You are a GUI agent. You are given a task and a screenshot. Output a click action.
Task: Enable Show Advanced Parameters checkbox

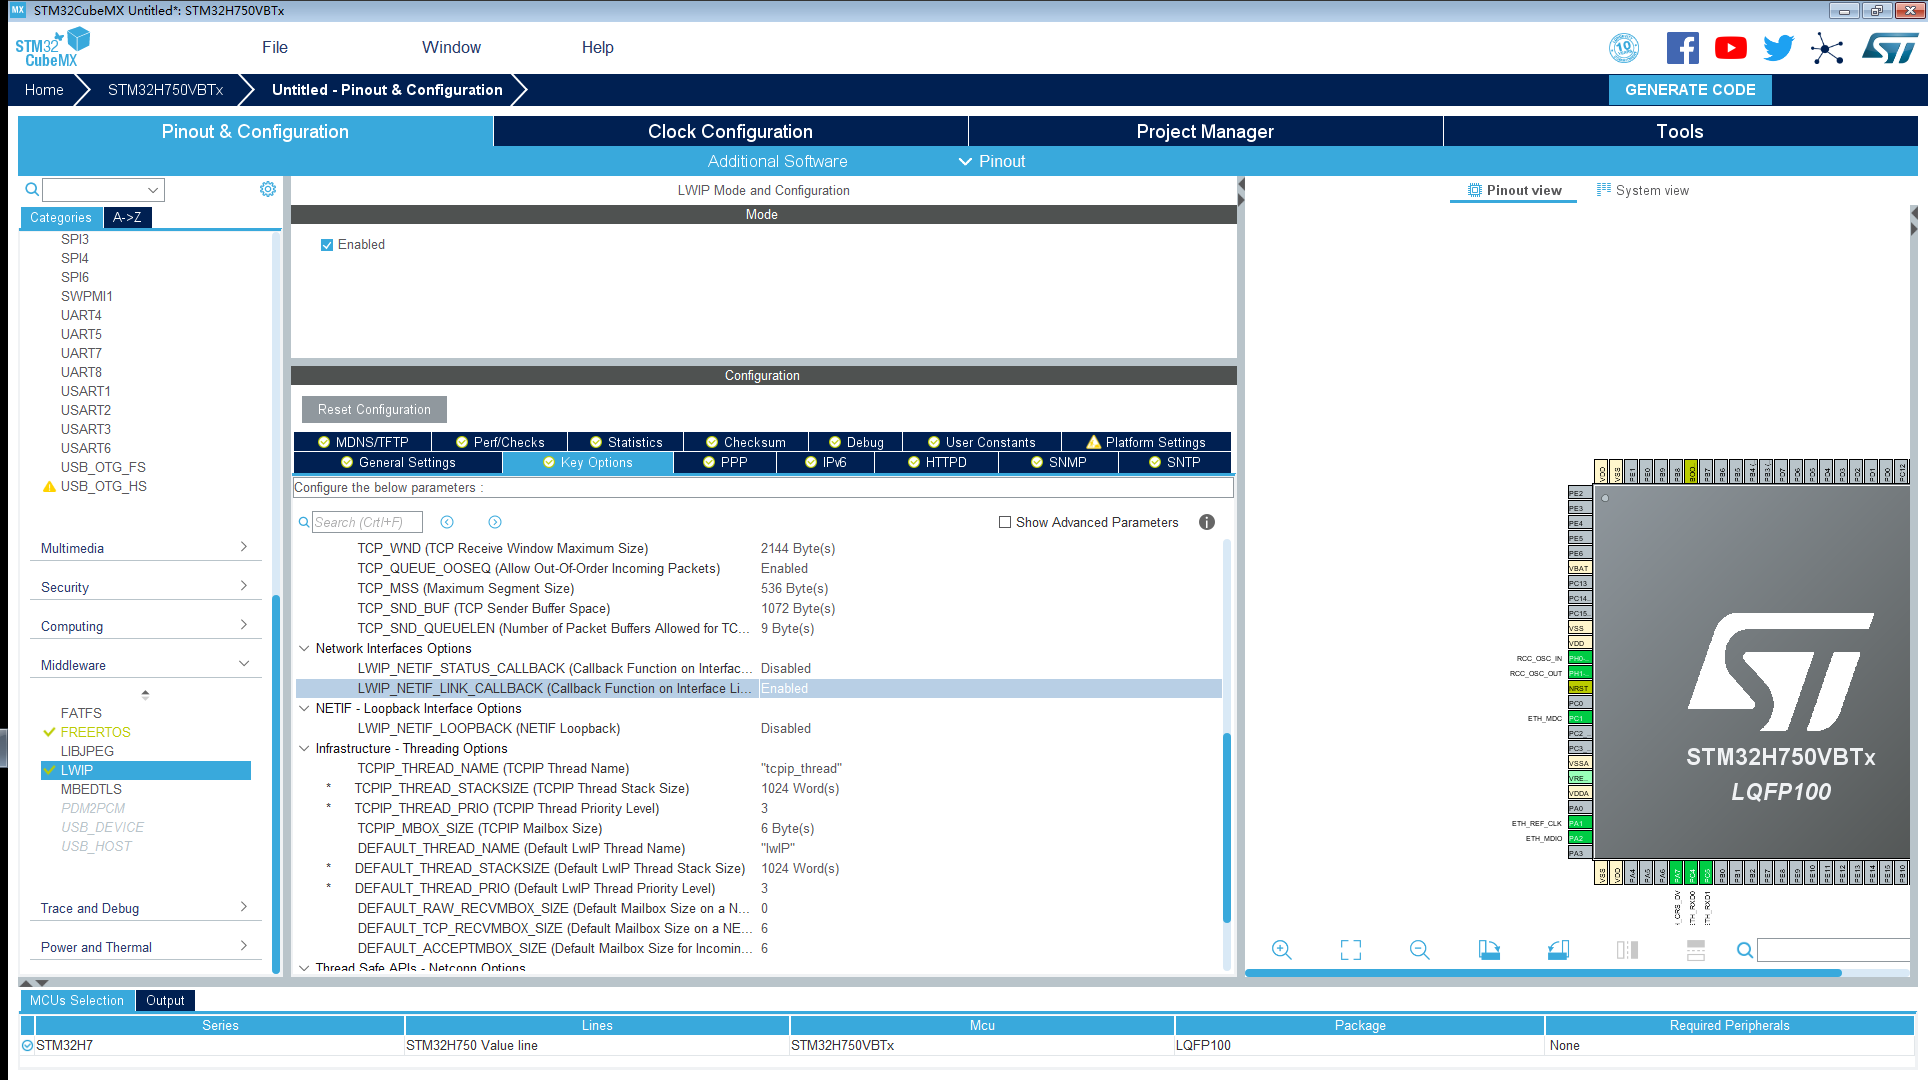point(1005,522)
